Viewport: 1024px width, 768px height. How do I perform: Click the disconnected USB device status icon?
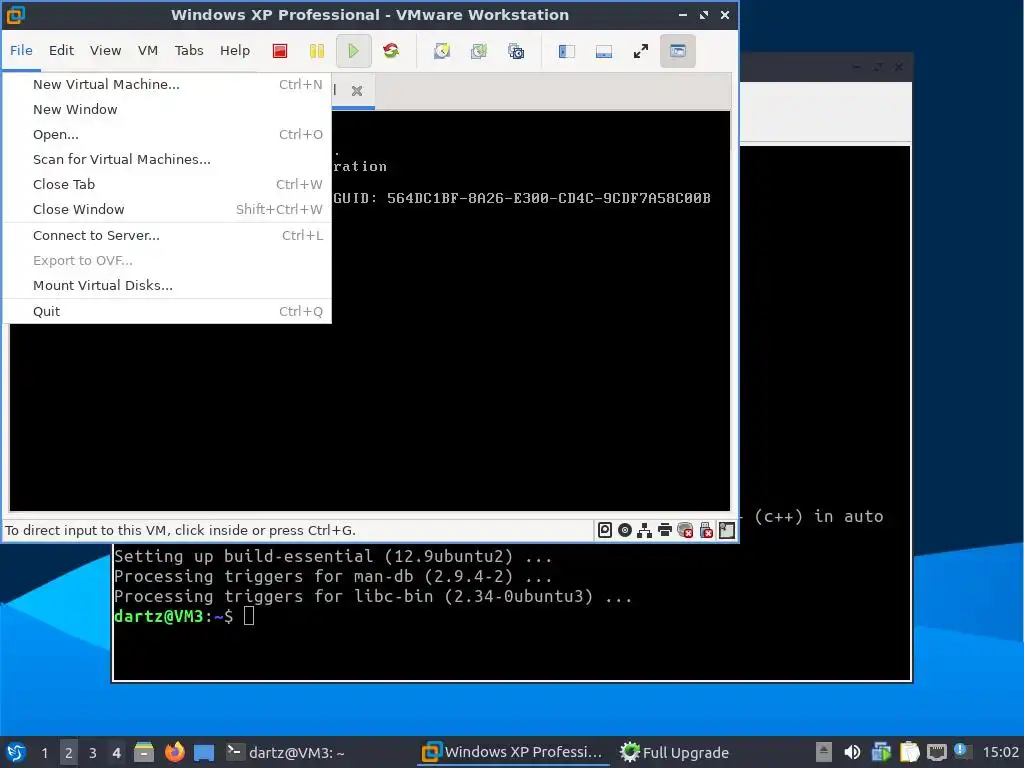pos(706,530)
